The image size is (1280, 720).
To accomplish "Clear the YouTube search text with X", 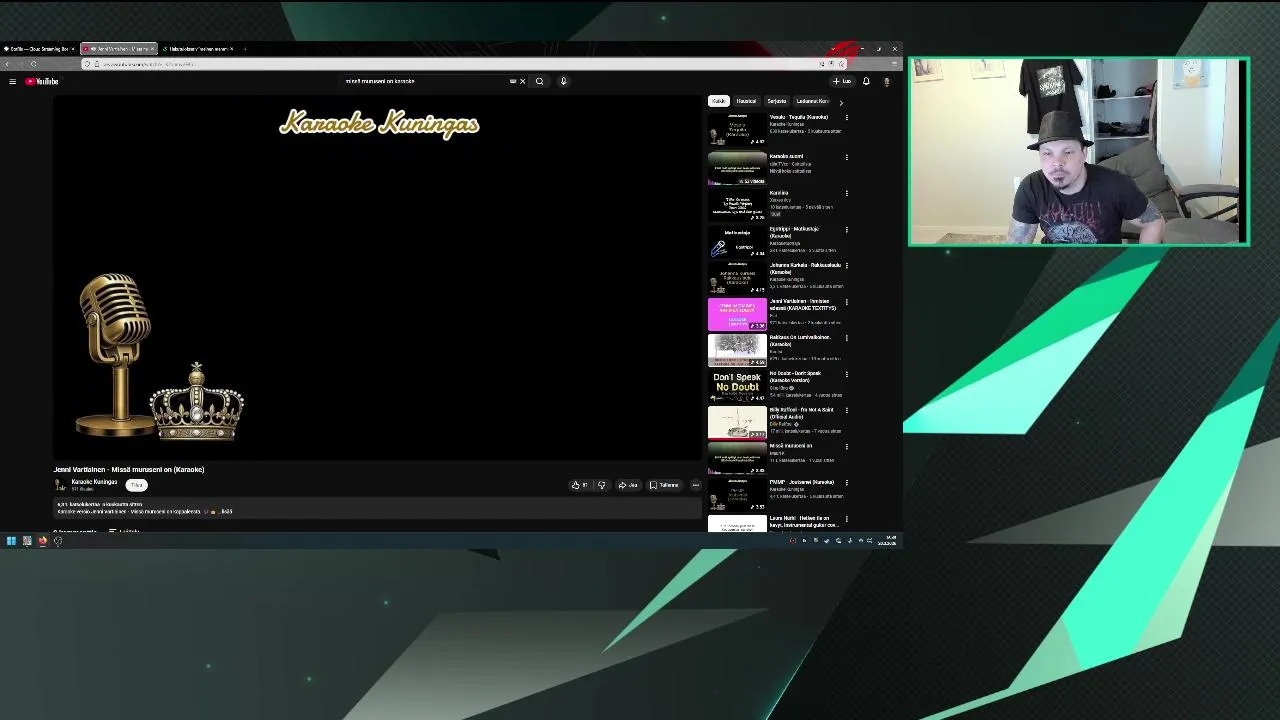I will 522,81.
